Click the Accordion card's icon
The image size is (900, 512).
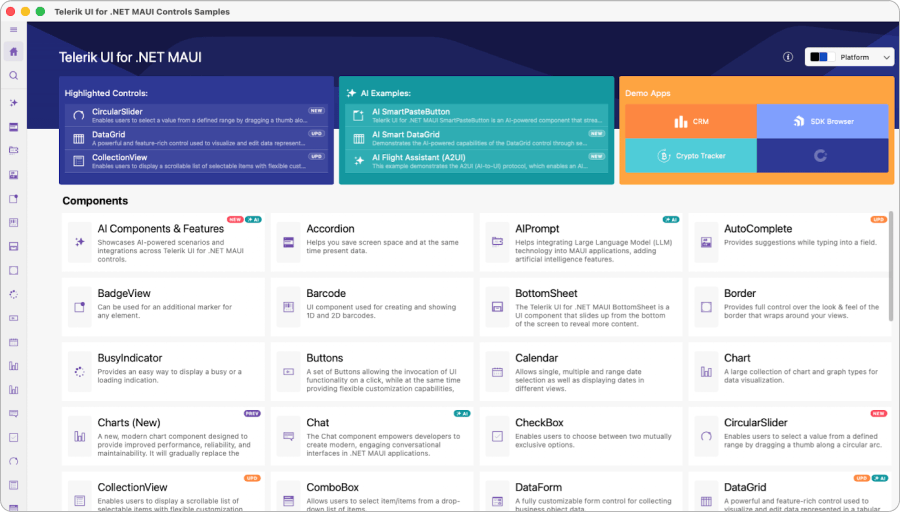tap(289, 242)
